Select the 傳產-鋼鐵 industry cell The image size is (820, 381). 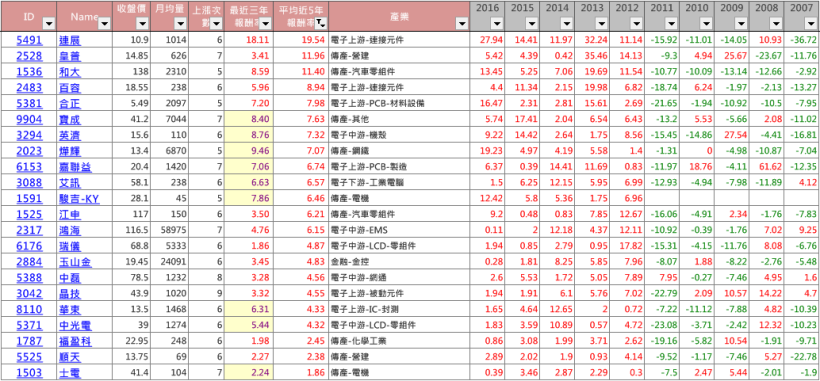(399, 151)
